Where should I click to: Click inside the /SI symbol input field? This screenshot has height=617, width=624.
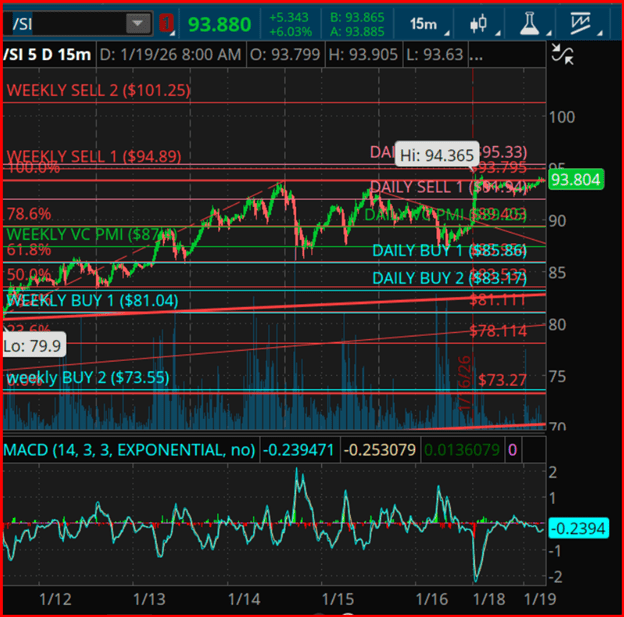tap(60, 23)
